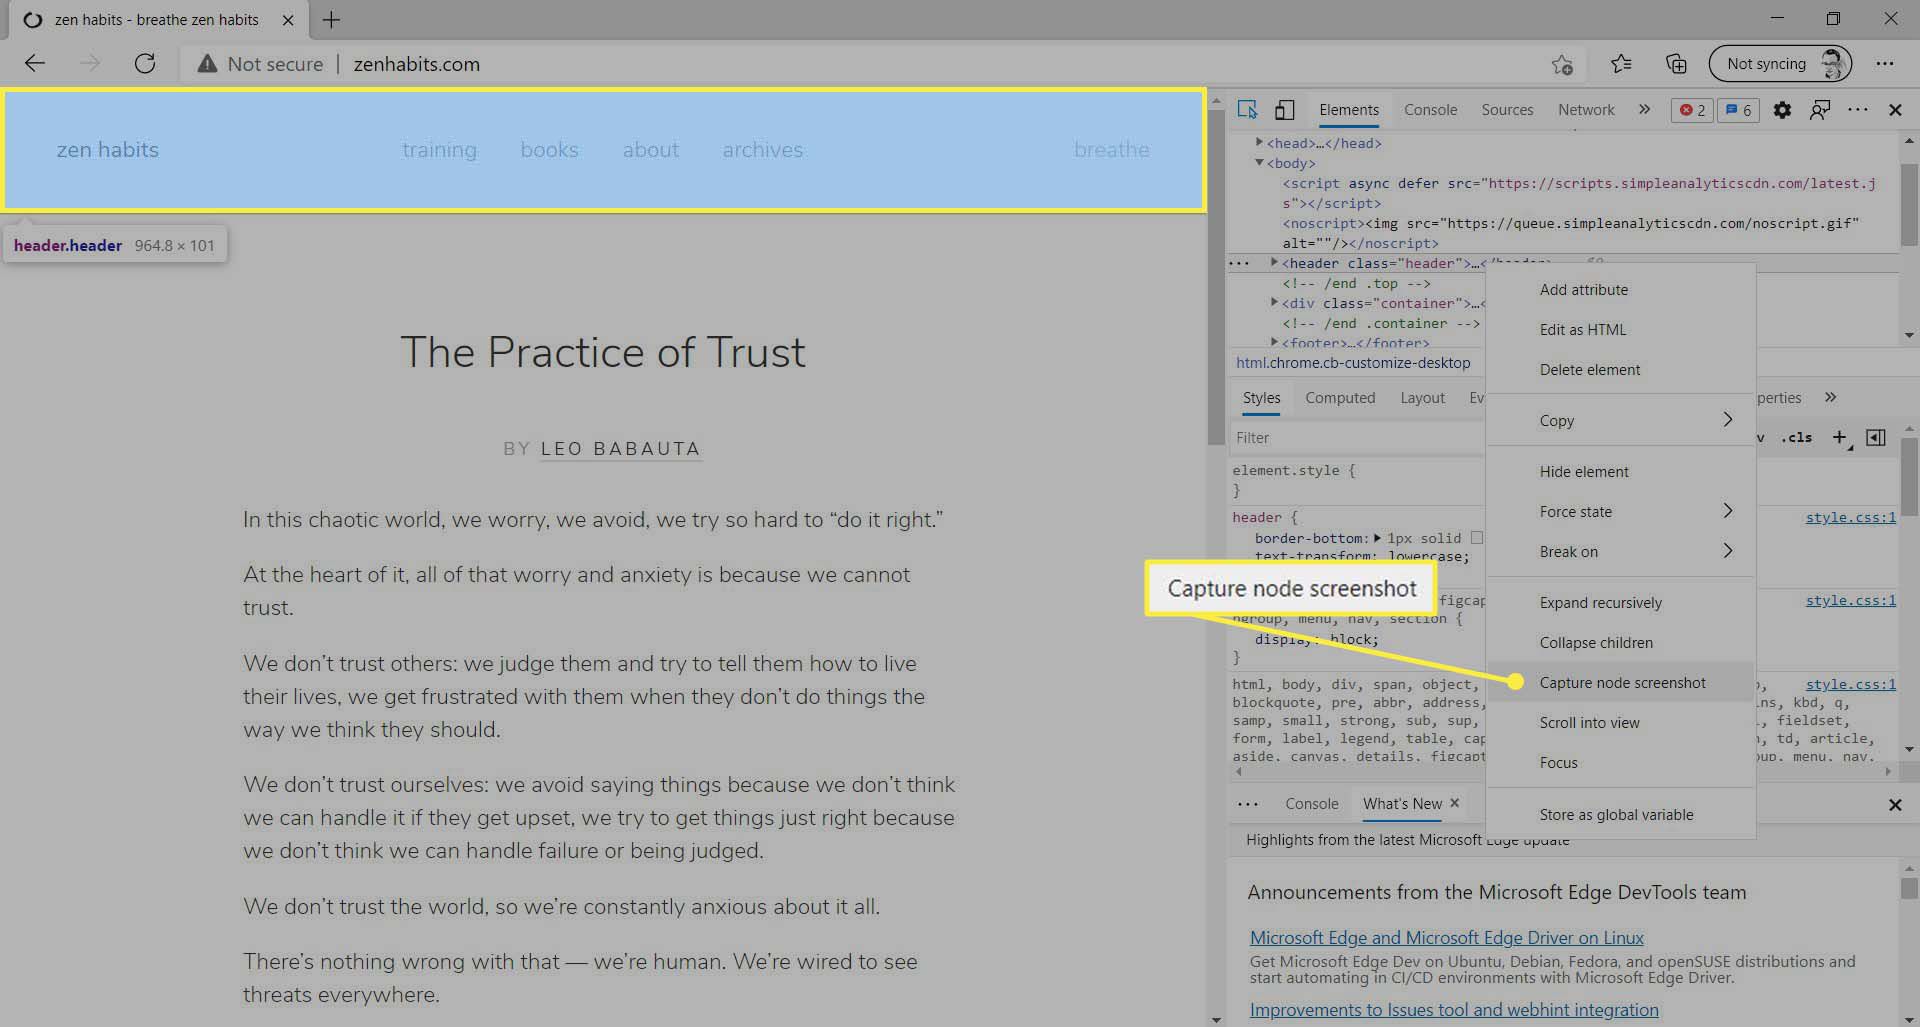The width and height of the screenshot is (1920, 1027).
Task: Activate the inspect element picker tool
Action: coord(1247,110)
